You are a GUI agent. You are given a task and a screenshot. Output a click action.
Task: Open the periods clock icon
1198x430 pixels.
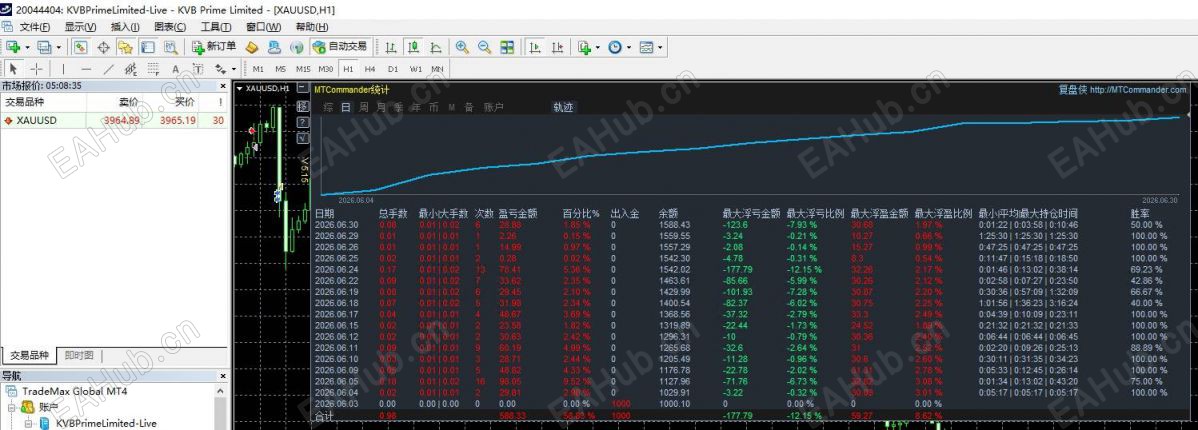pyautogui.click(x=615, y=47)
